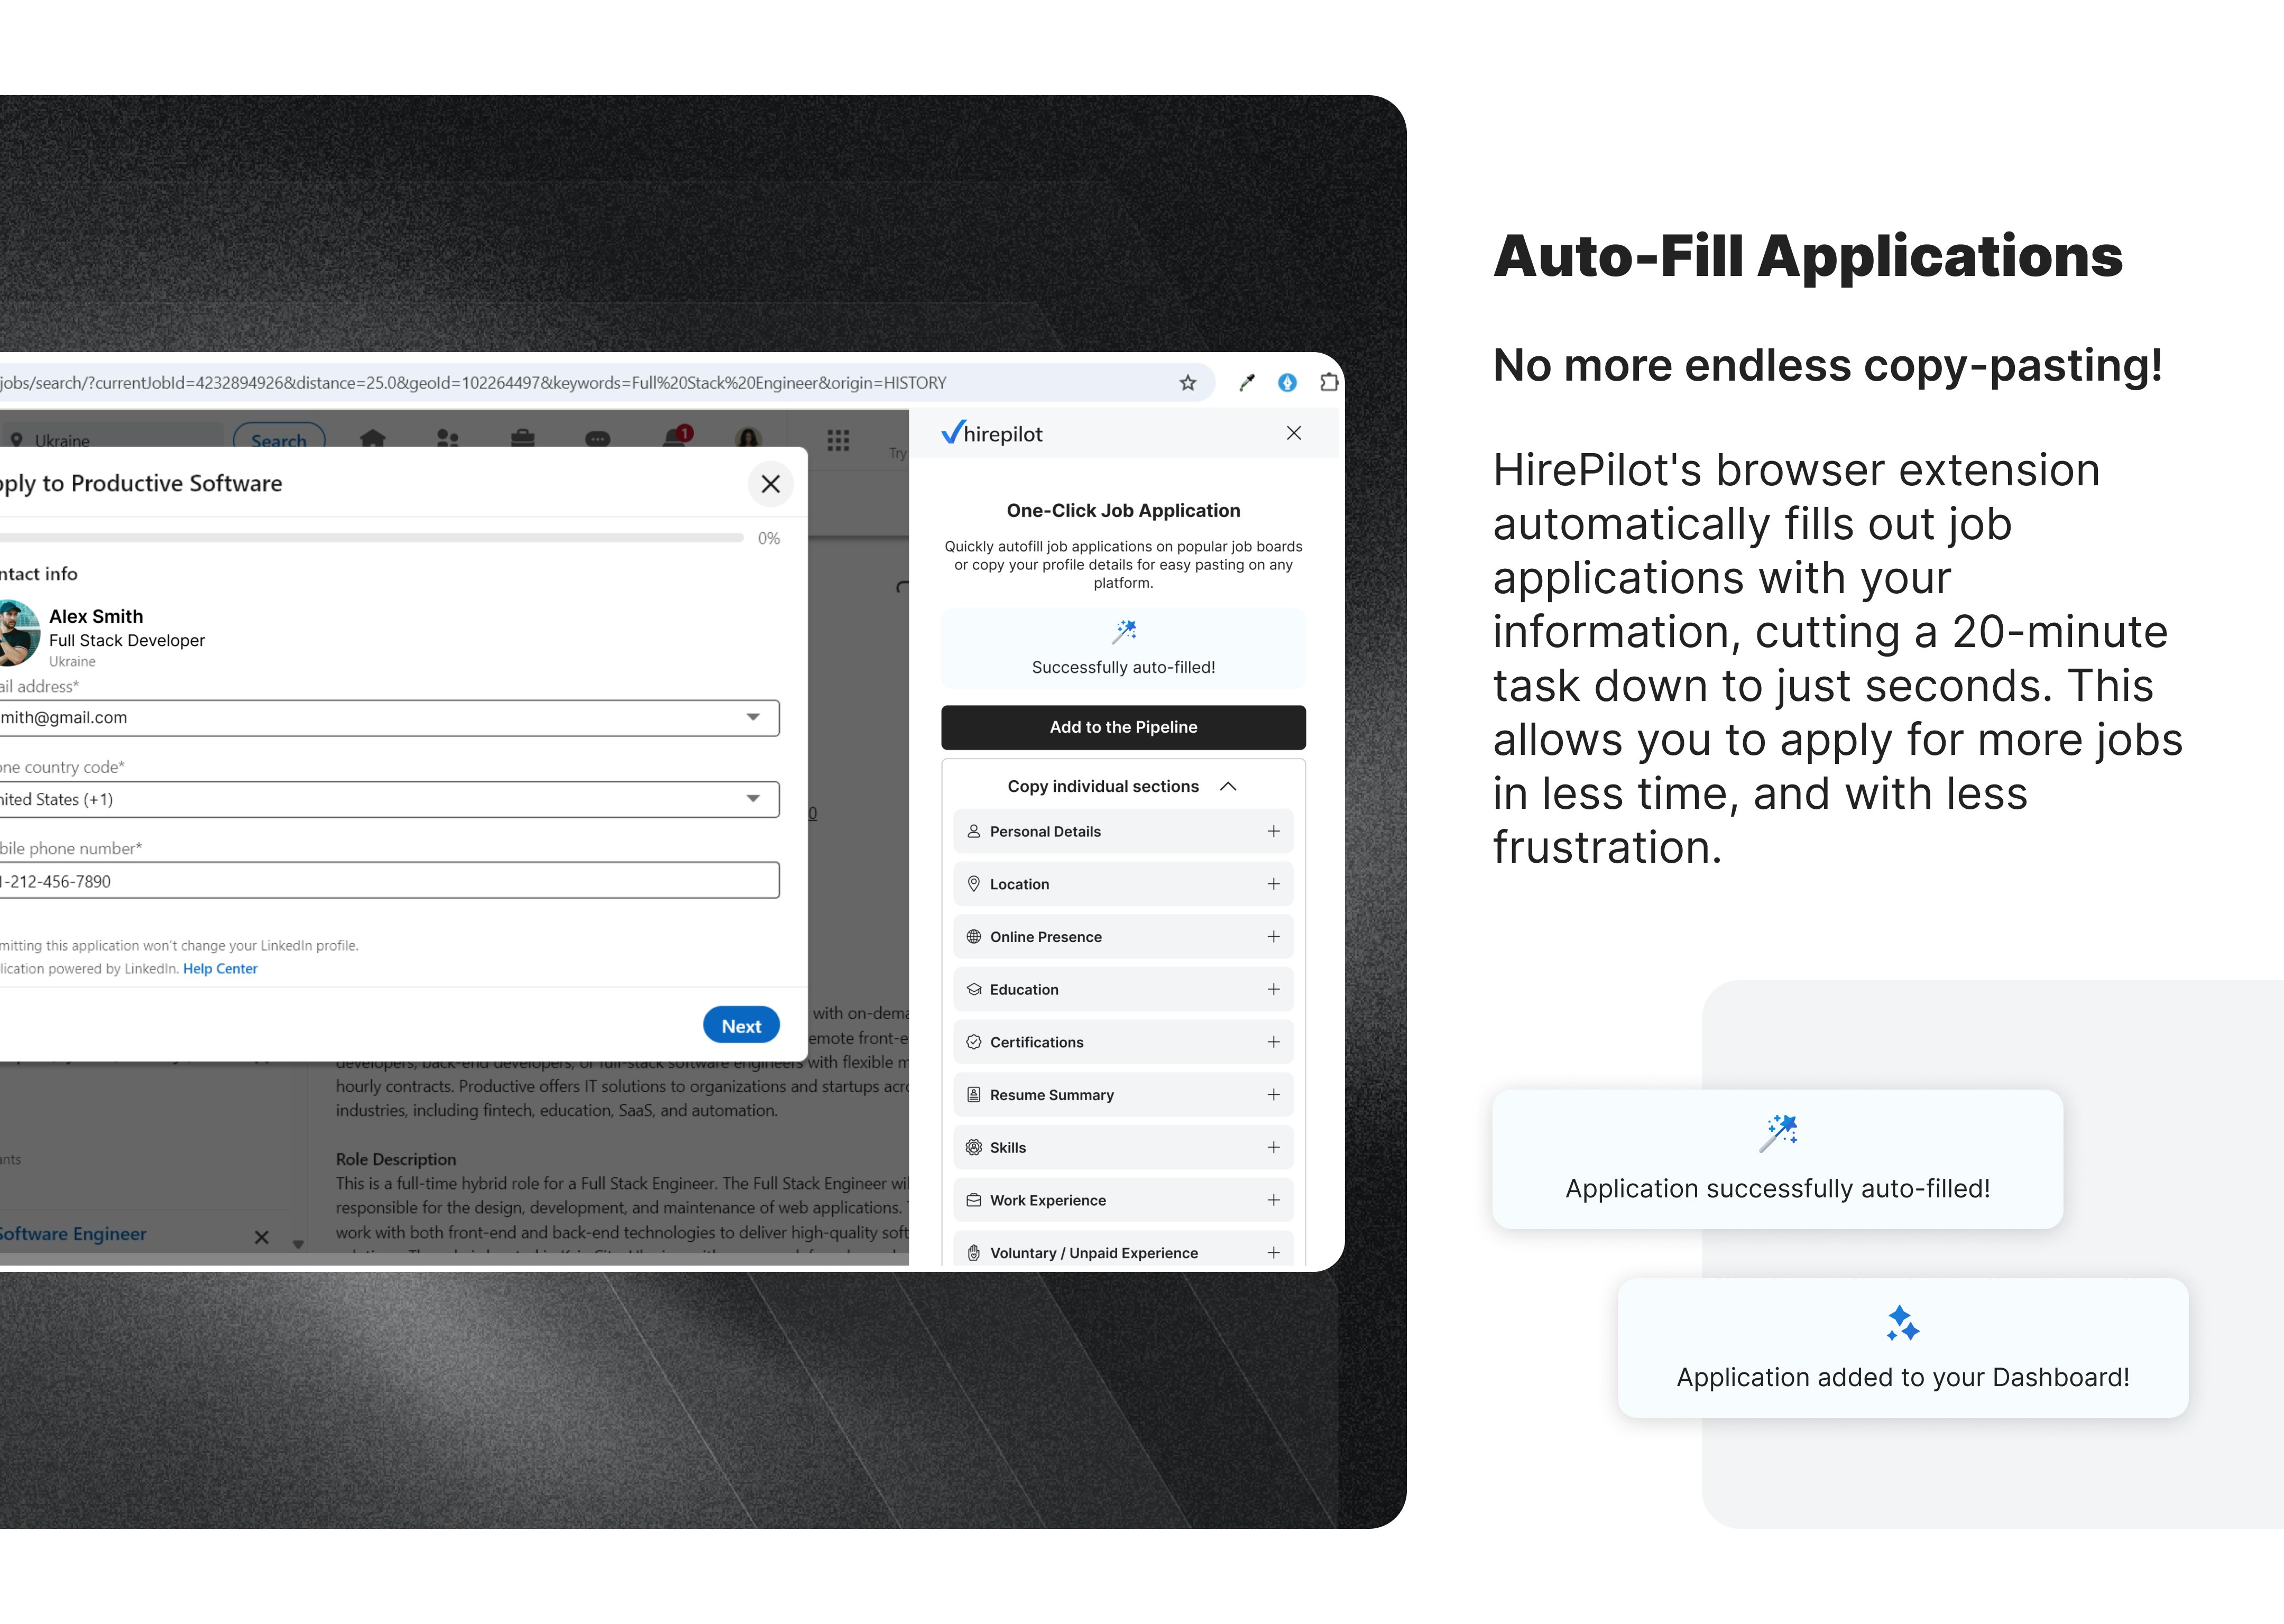2284x1624 pixels.
Task: Collapse the 'Copy individual sections' list
Action: (1228, 787)
